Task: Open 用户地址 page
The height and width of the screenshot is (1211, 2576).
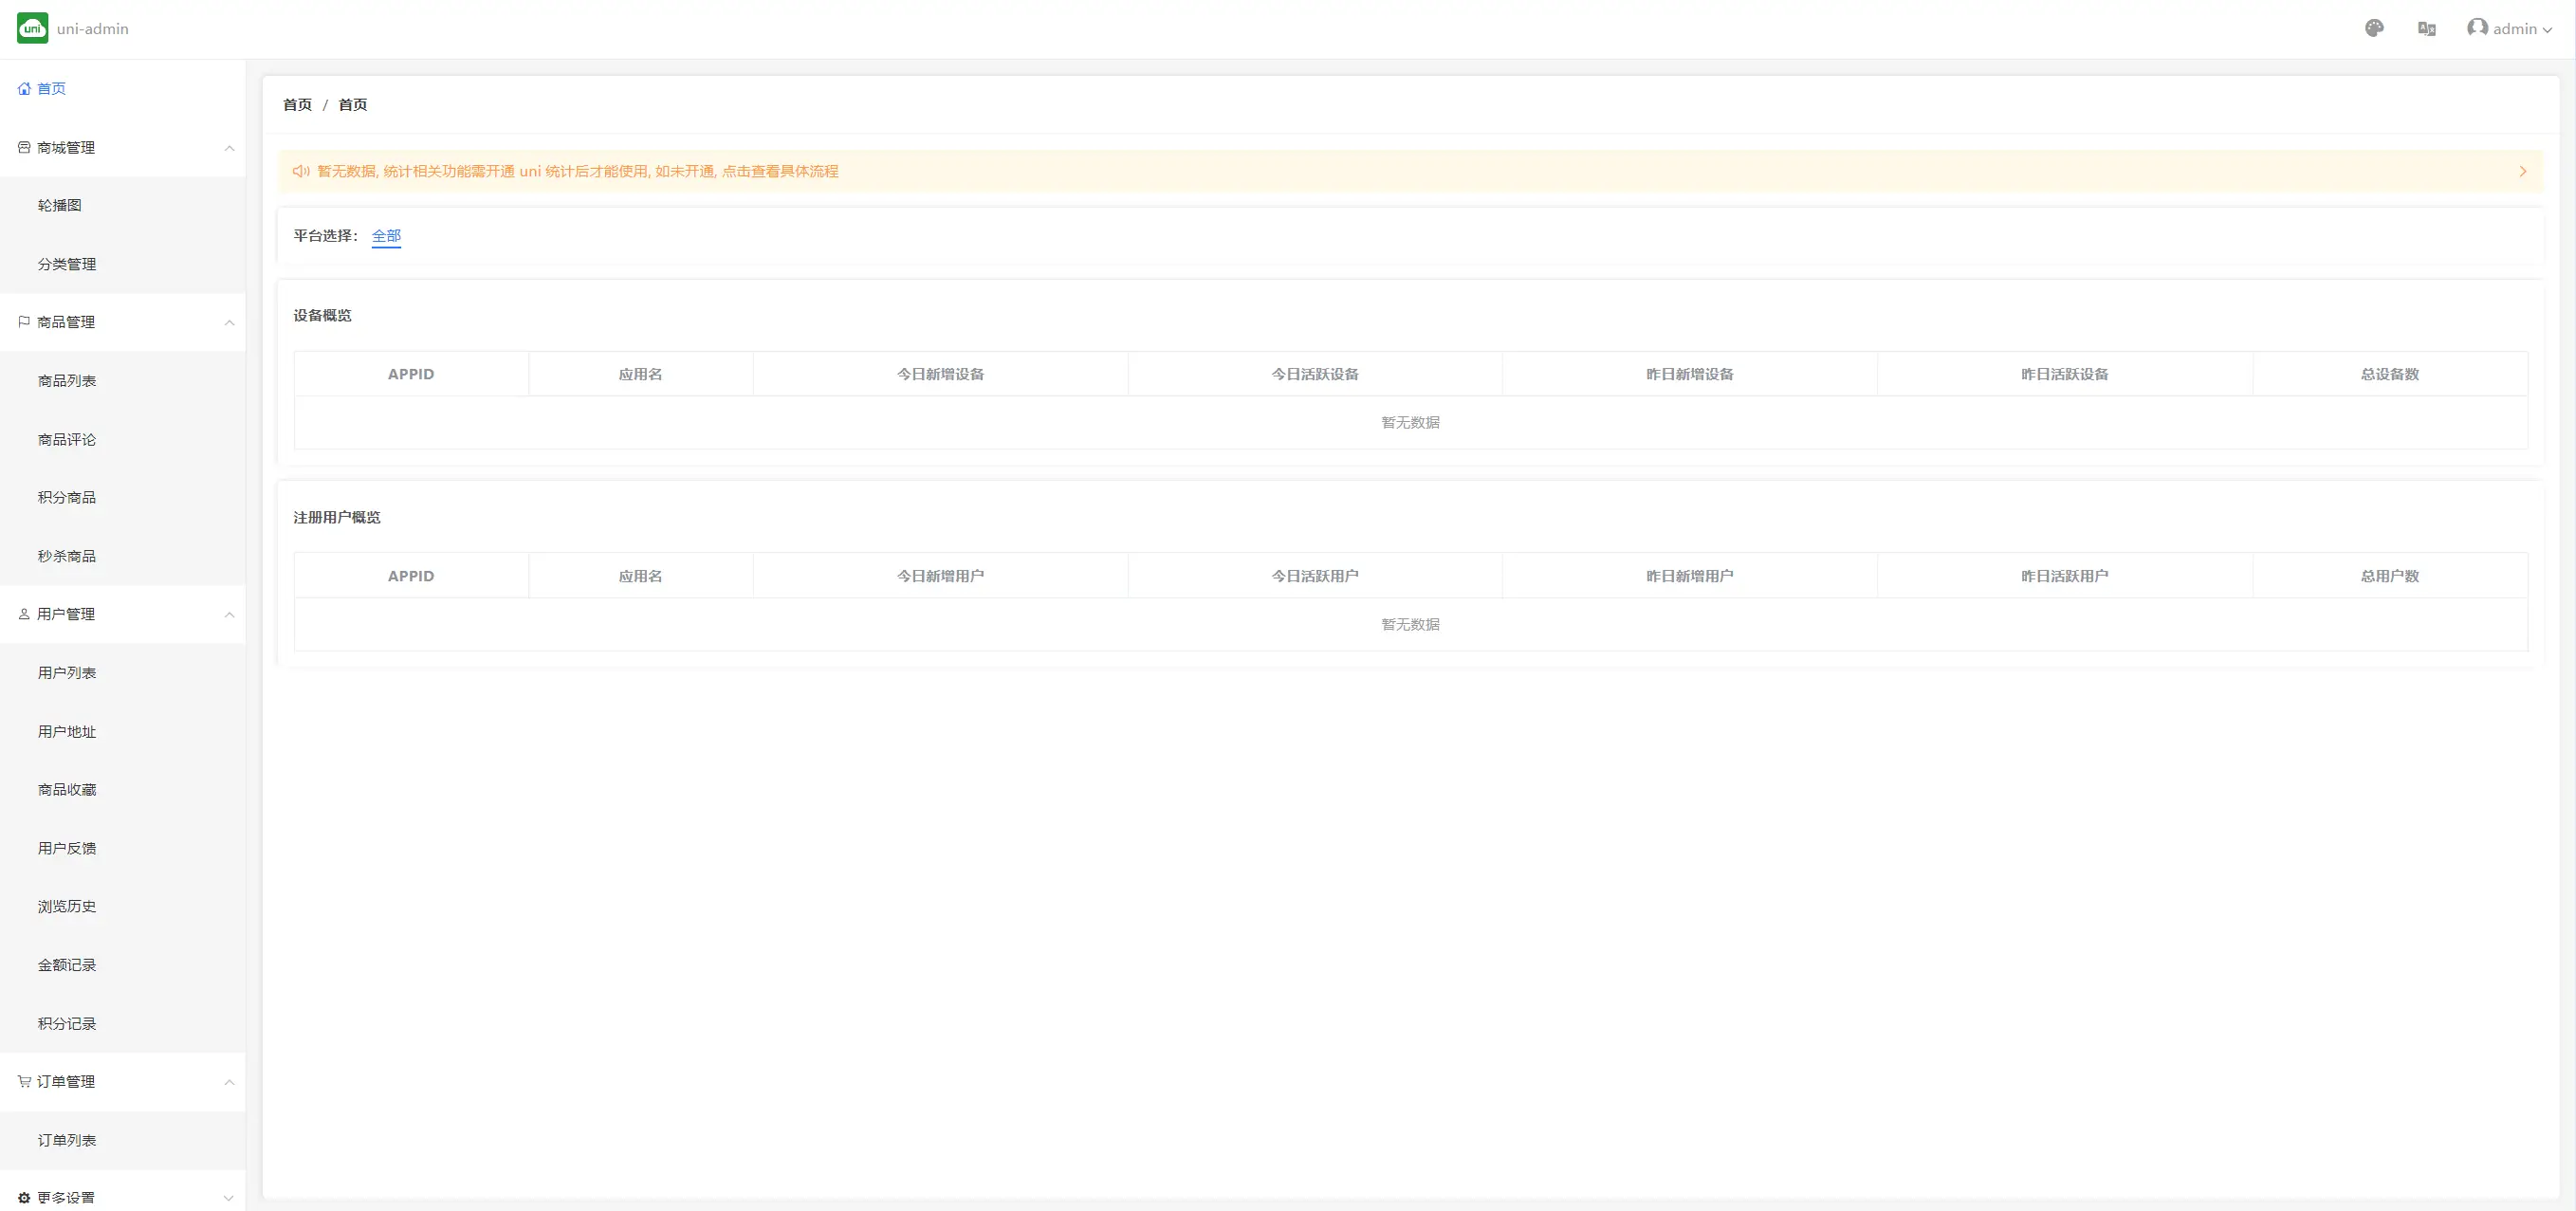Action: point(123,731)
